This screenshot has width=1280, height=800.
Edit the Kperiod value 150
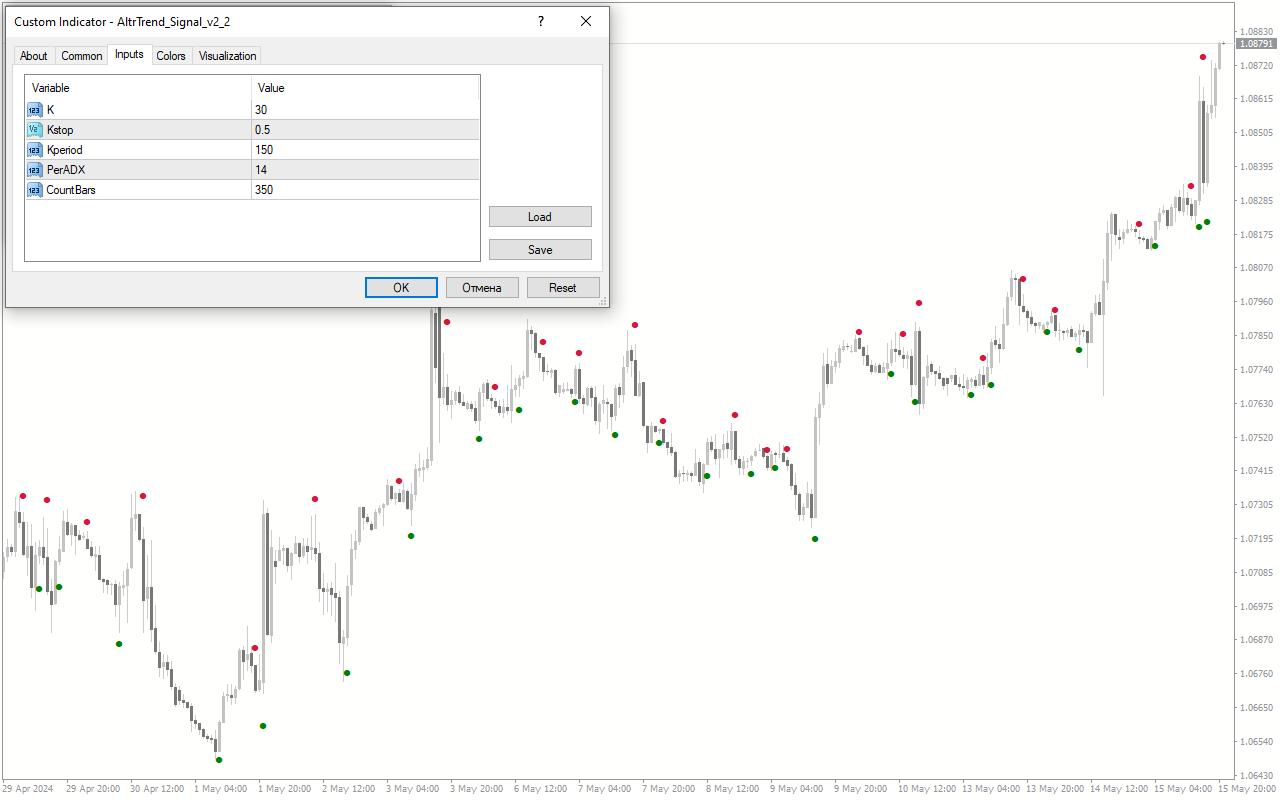pos(365,150)
